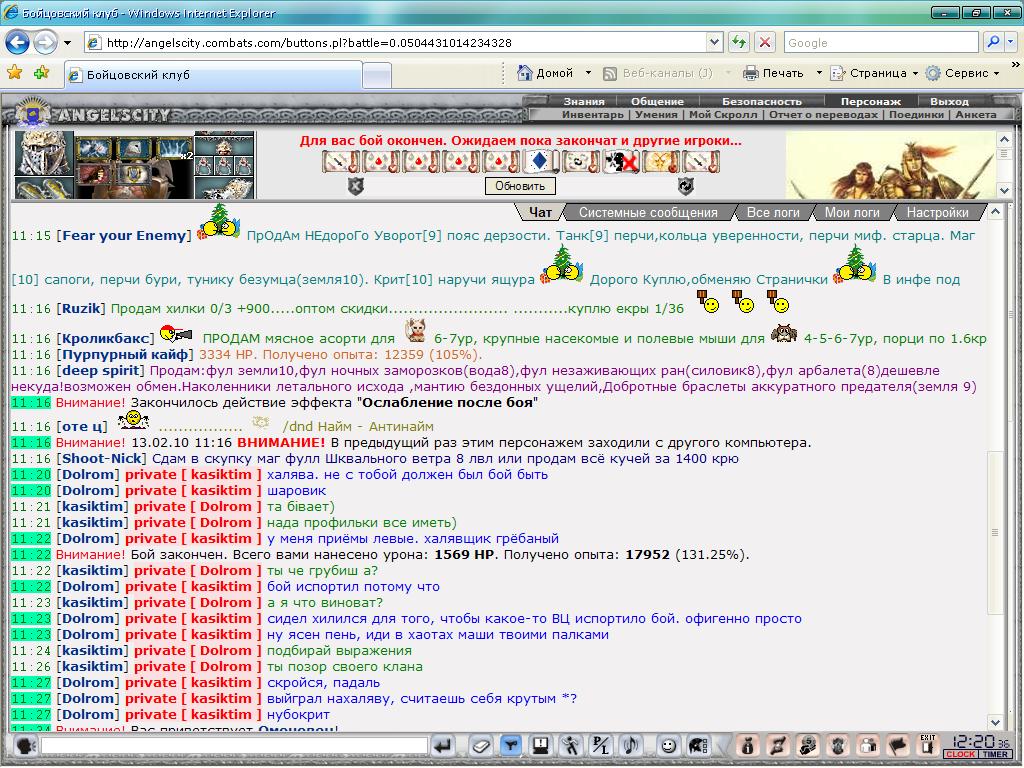Stop loading with the red X button

click(x=765, y=42)
